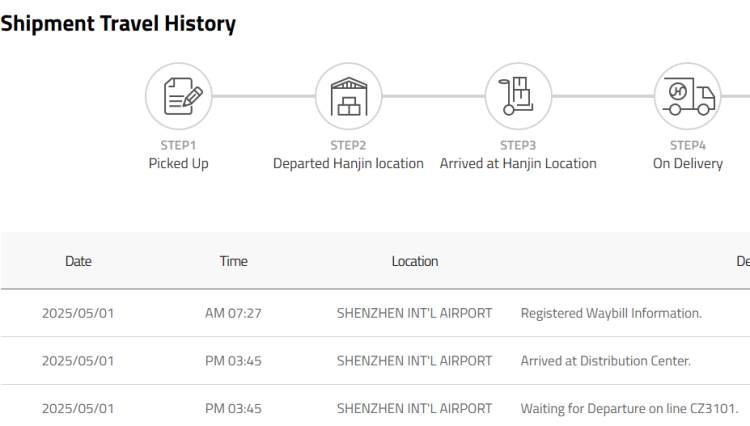Select the AM 07:27 time entry
Image resolution: width=750 pixels, height=426 pixels.
pyautogui.click(x=233, y=313)
